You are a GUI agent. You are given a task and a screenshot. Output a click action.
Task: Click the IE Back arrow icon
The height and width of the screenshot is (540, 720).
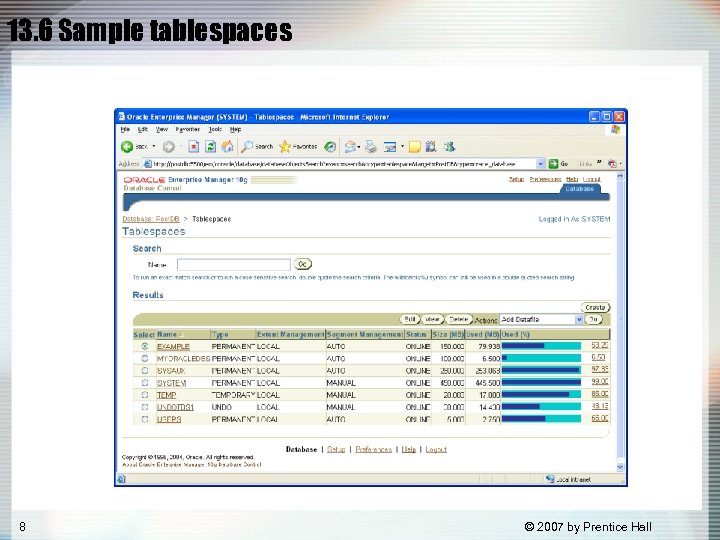127,146
